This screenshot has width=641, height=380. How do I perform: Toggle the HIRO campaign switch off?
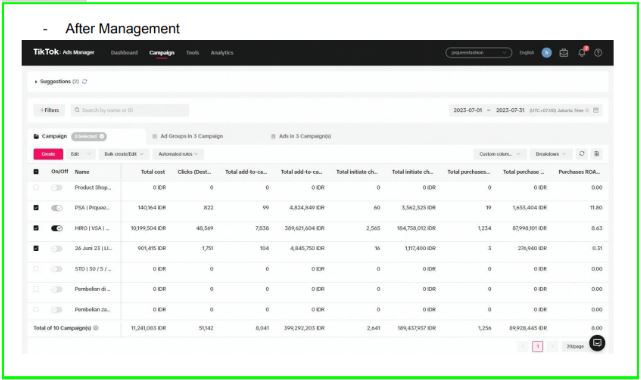[57, 228]
